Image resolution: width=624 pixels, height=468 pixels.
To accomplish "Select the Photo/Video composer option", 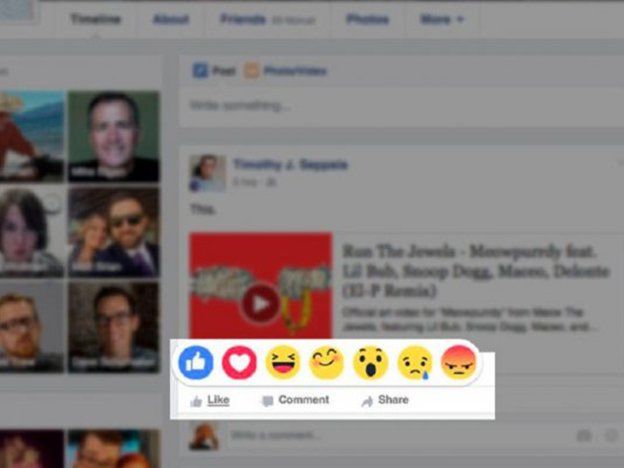I will [x=286, y=71].
